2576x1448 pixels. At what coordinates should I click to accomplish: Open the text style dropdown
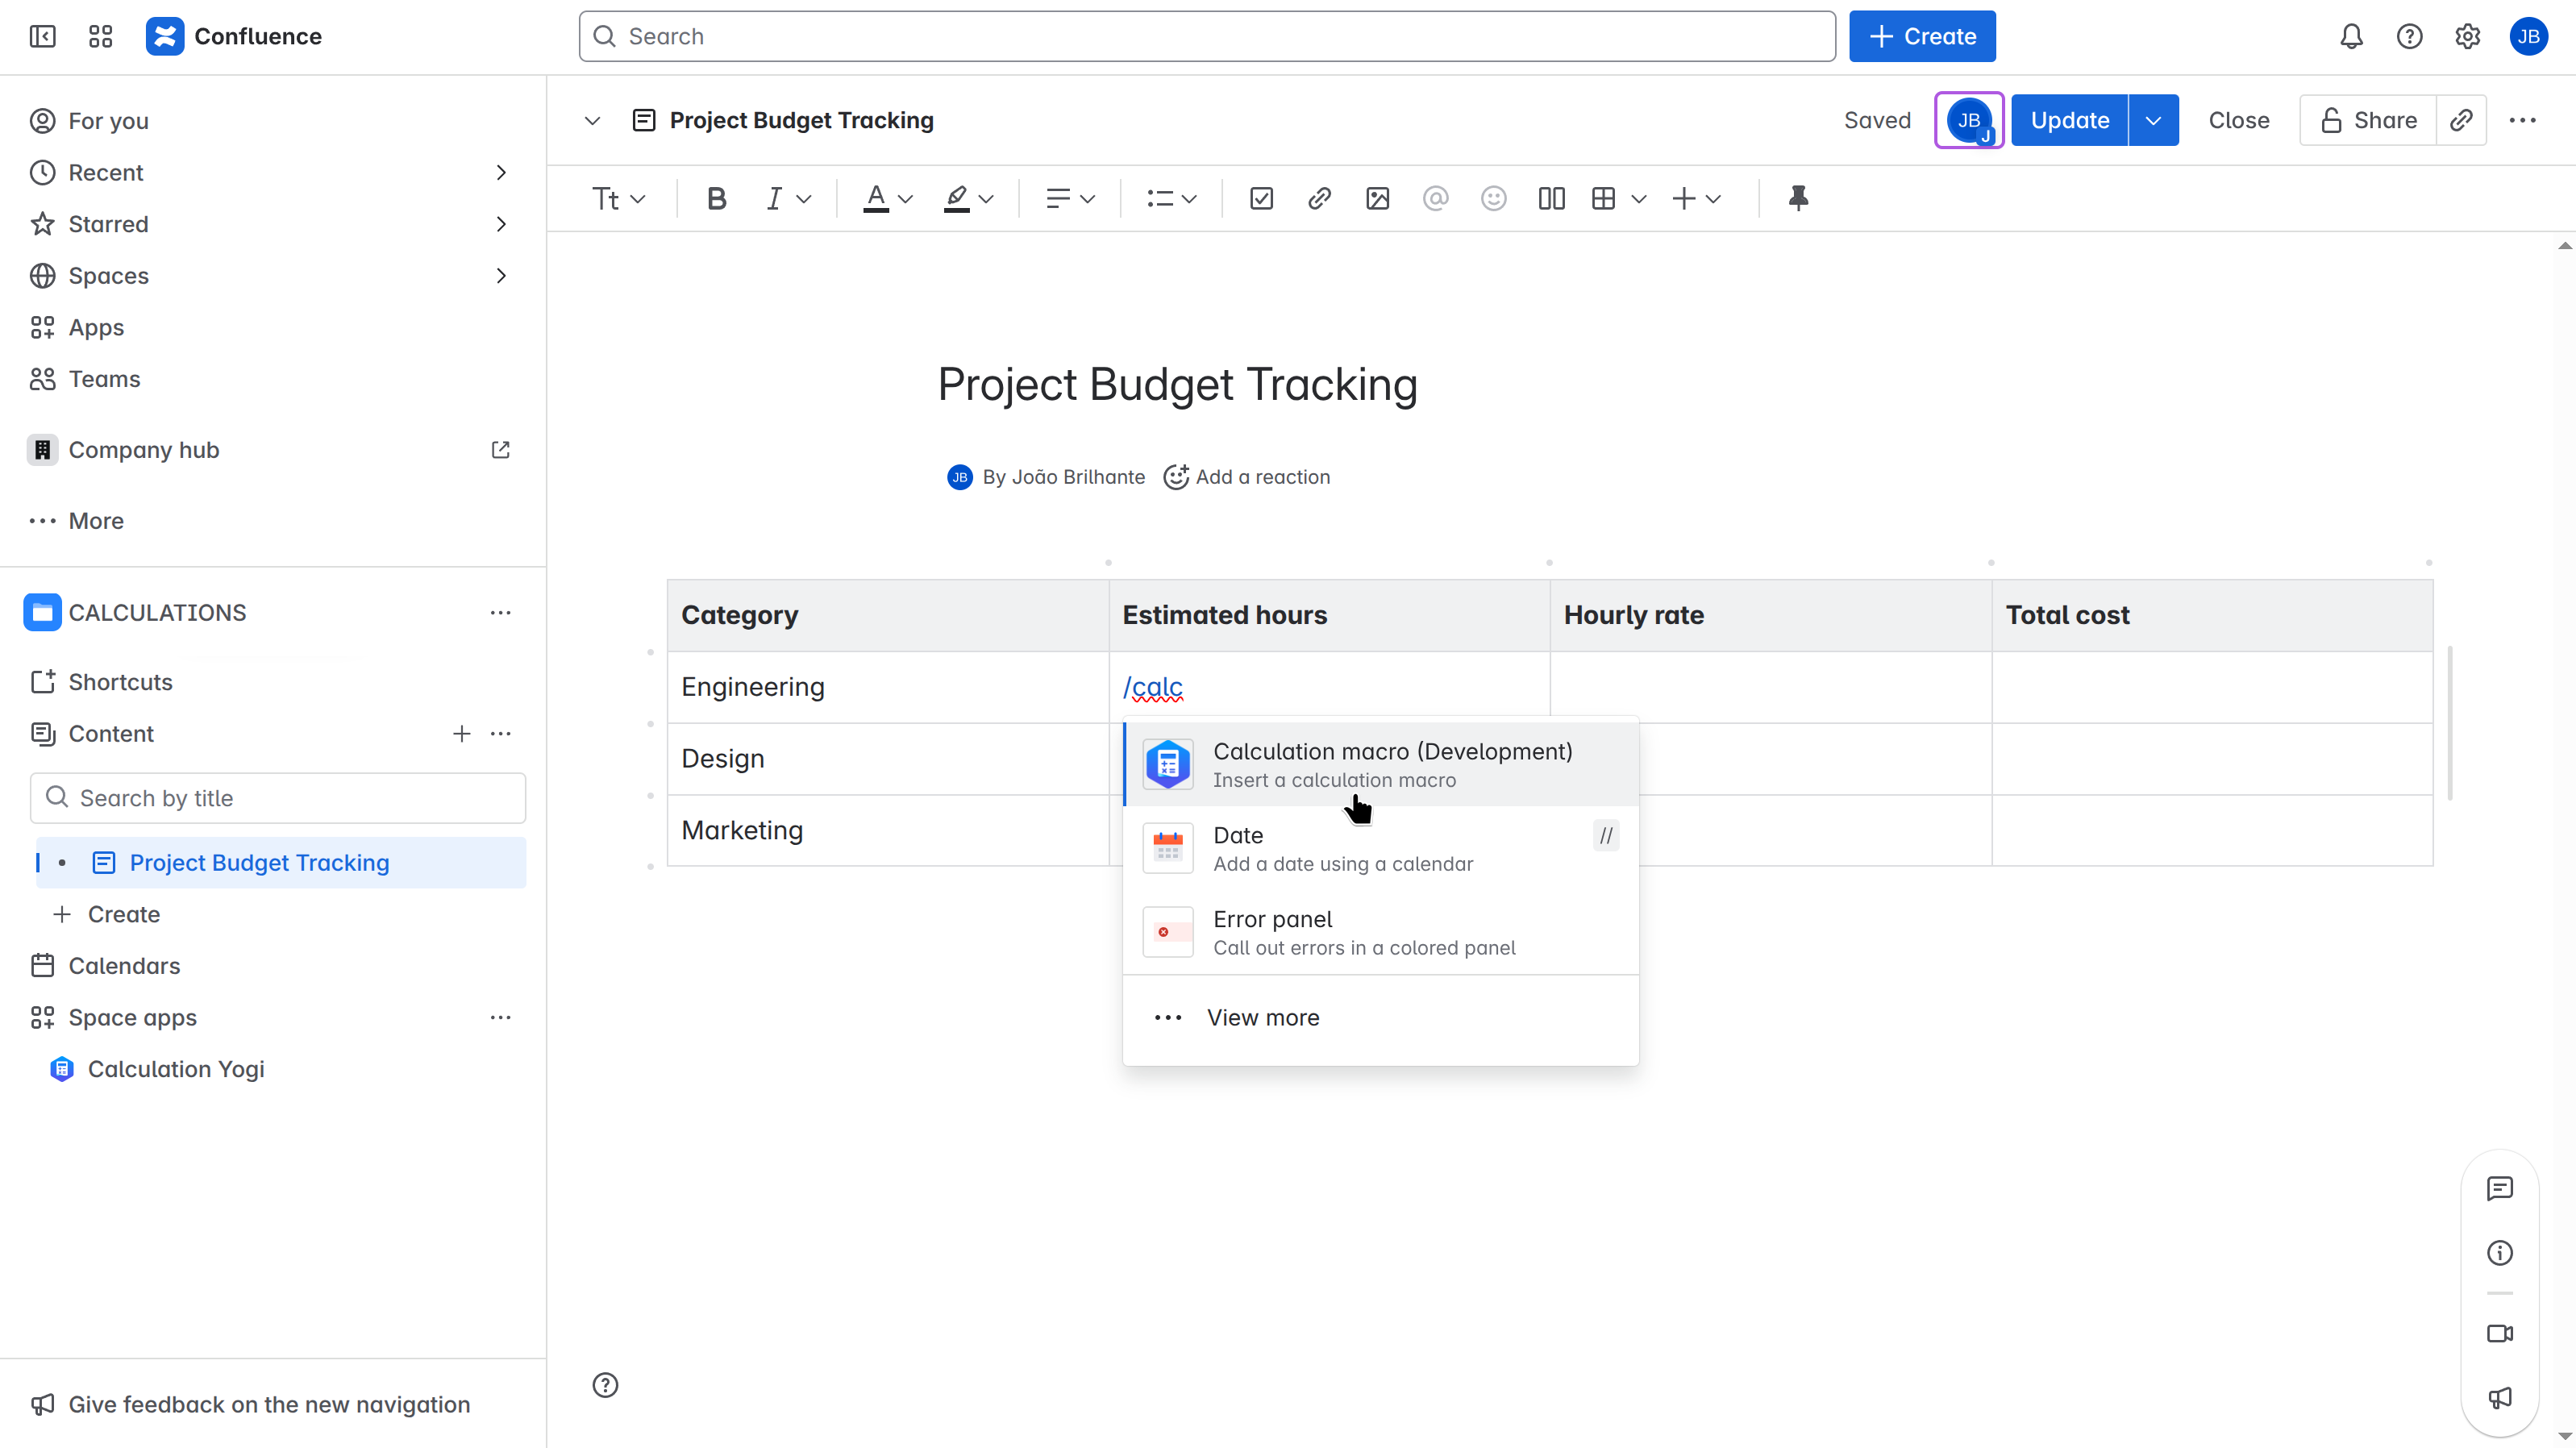[618, 199]
